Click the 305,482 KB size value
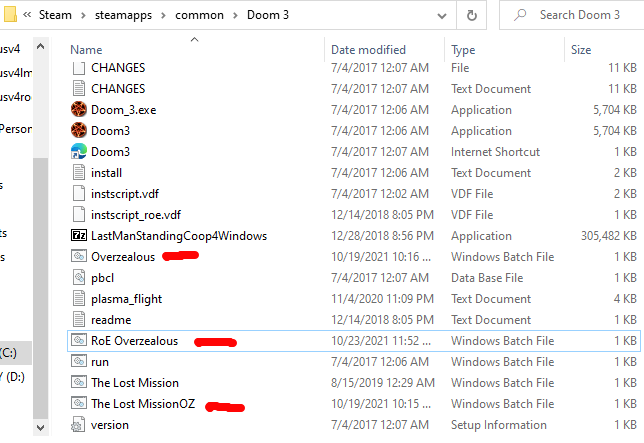The height and width of the screenshot is (443, 644). pyautogui.click(x=608, y=236)
